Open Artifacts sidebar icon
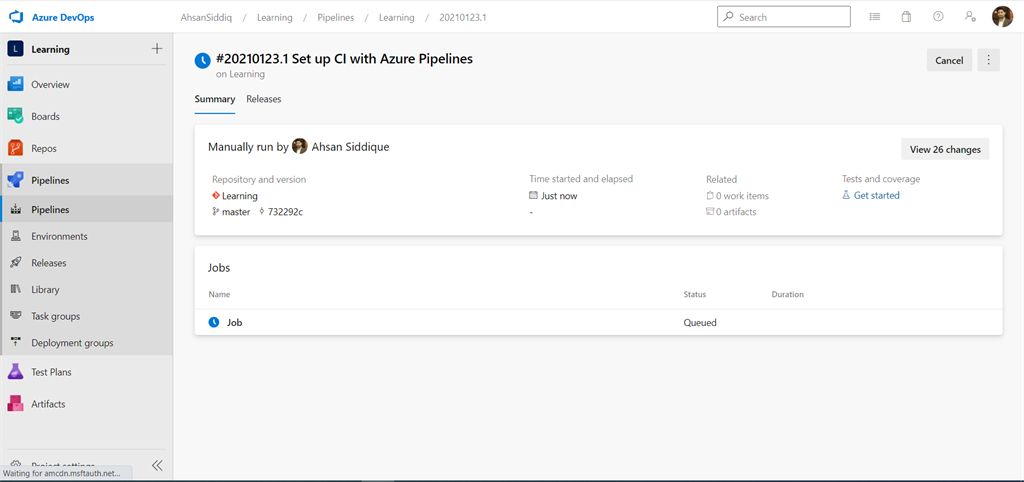Viewport: 1024px width, 482px height. pyautogui.click(x=15, y=404)
